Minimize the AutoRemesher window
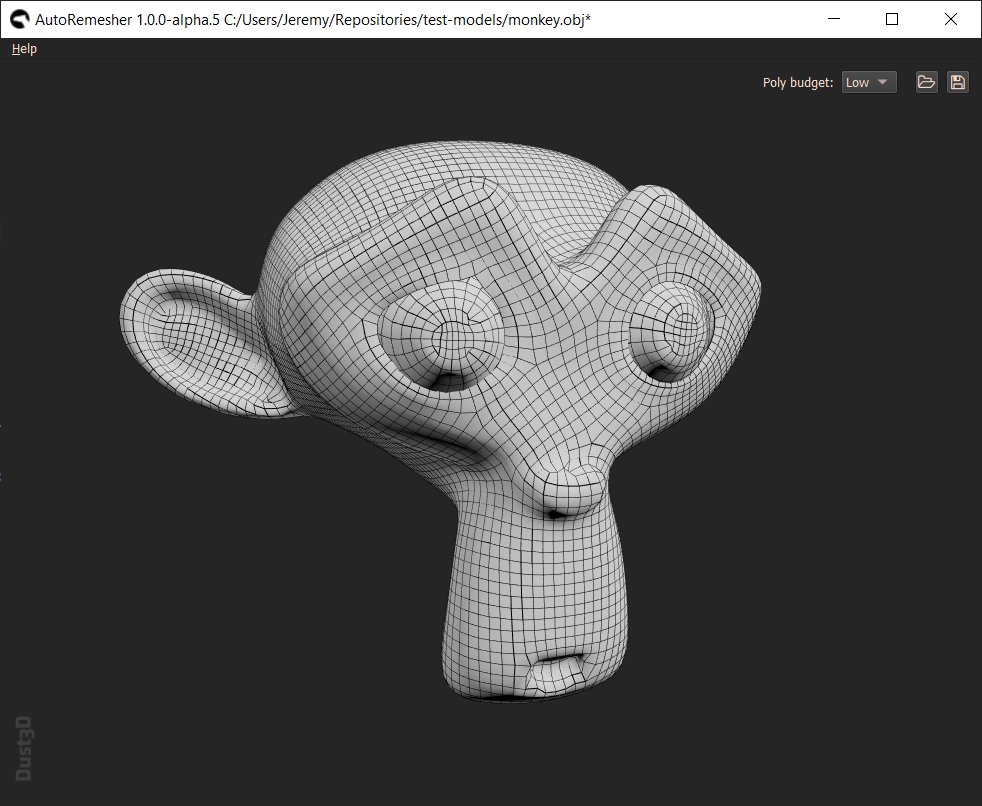The image size is (982, 806). (x=834, y=19)
